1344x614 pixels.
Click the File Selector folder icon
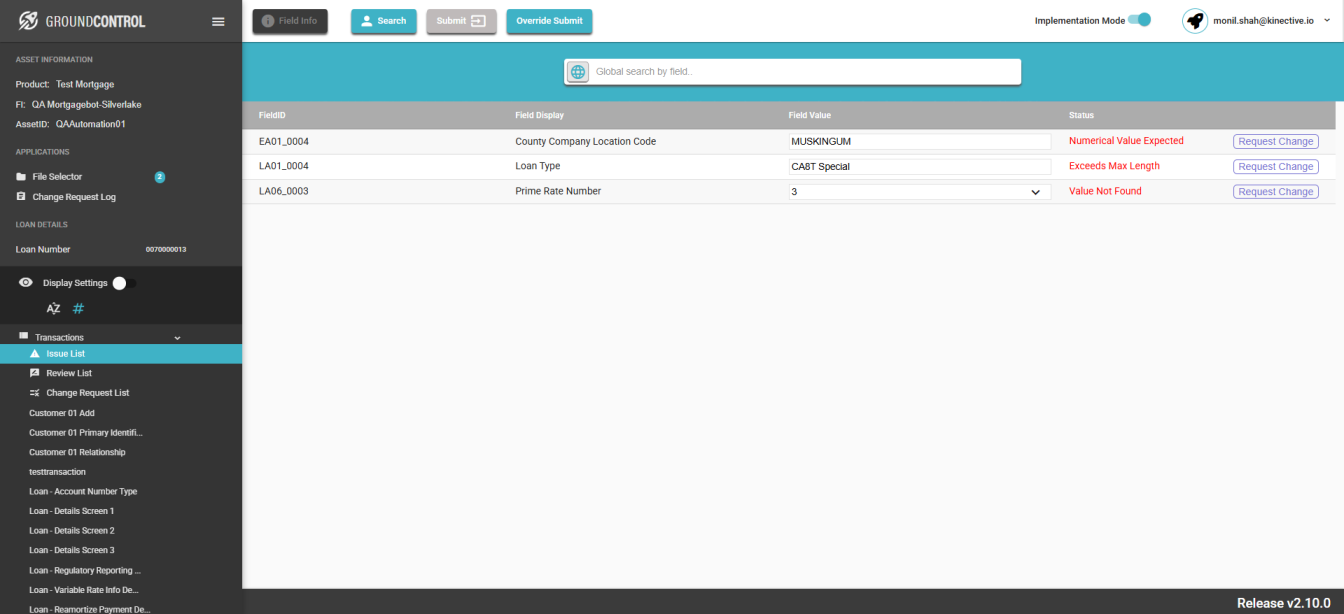21,177
